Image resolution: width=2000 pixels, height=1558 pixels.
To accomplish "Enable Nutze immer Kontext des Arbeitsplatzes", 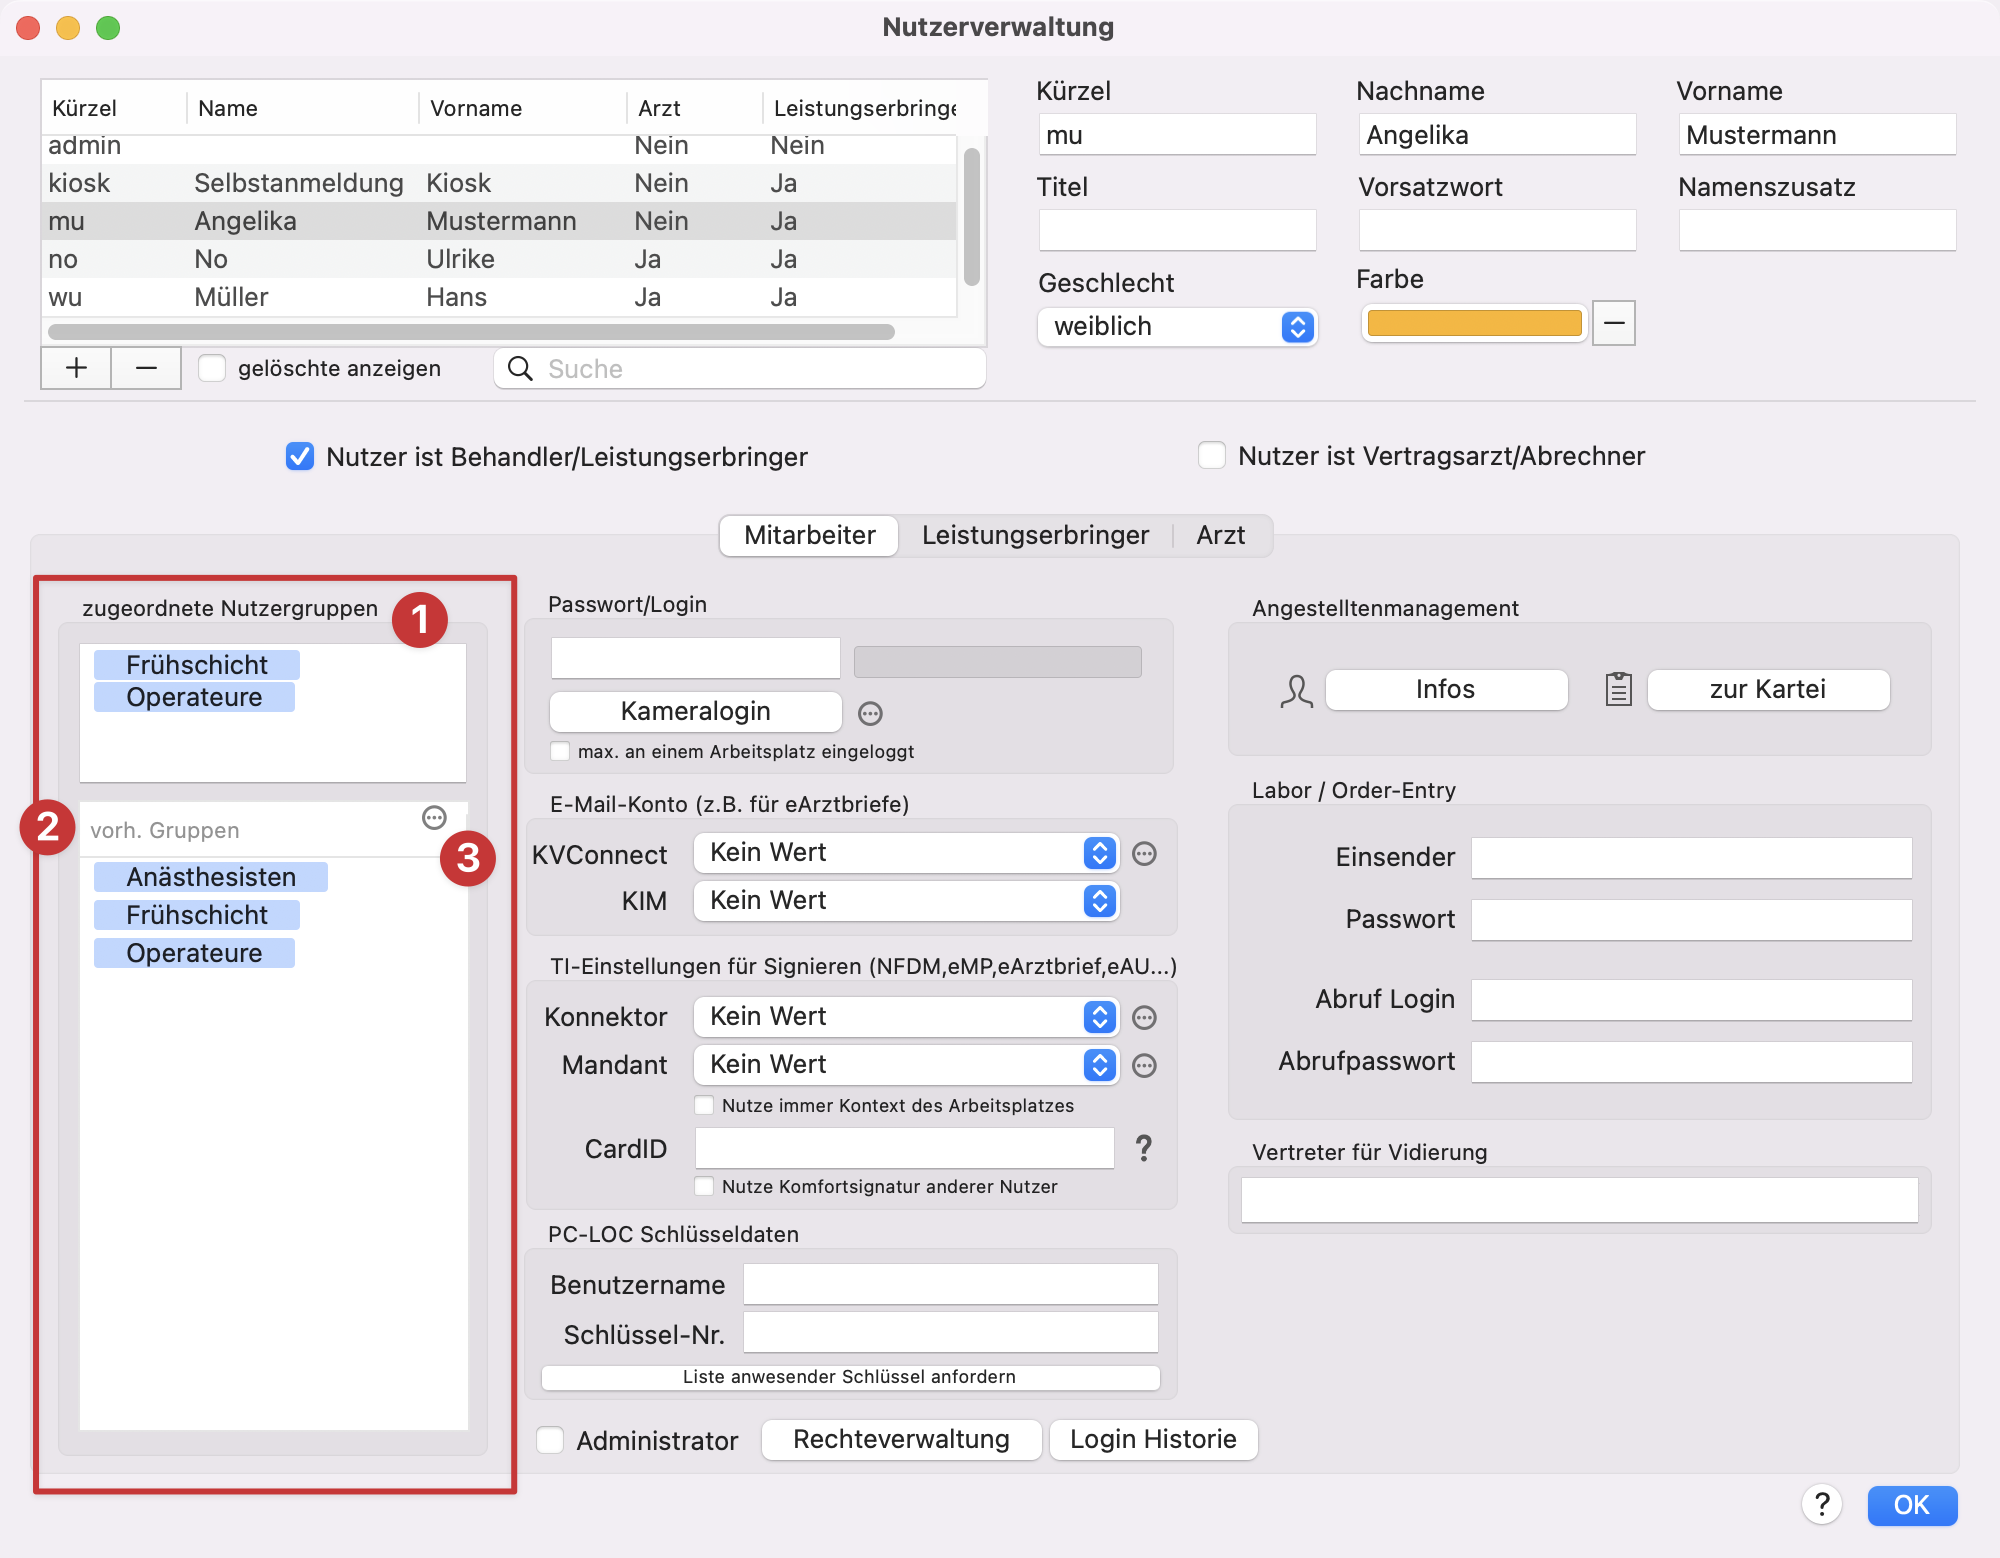I will coord(704,1105).
